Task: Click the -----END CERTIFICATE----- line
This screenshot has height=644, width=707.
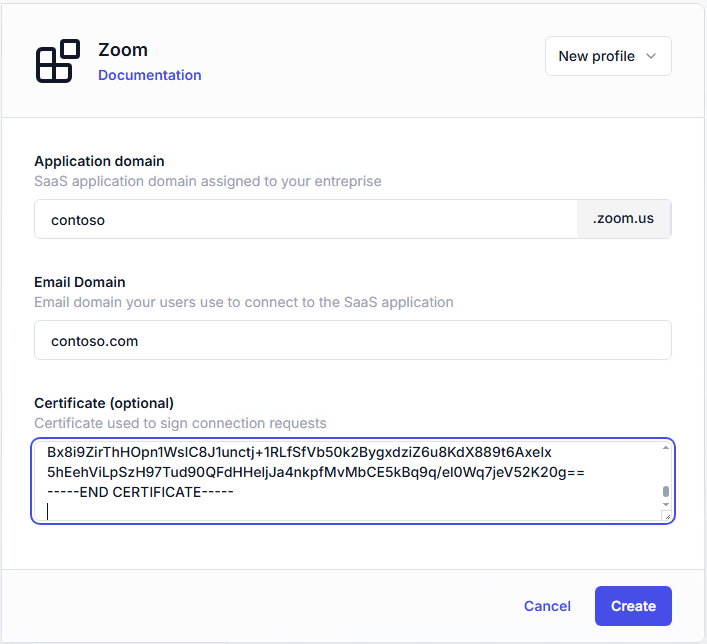Action: [x=140, y=492]
